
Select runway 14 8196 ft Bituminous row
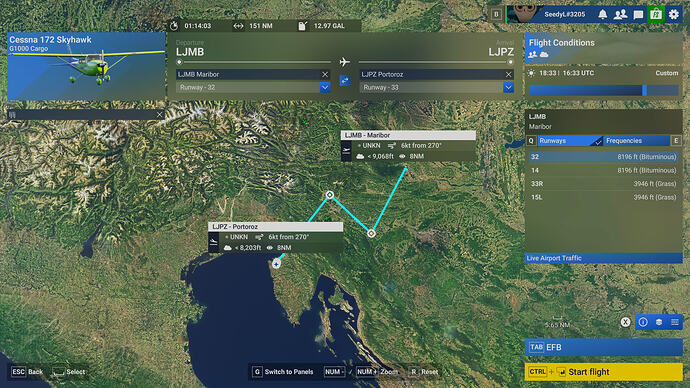tap(603, 170)
